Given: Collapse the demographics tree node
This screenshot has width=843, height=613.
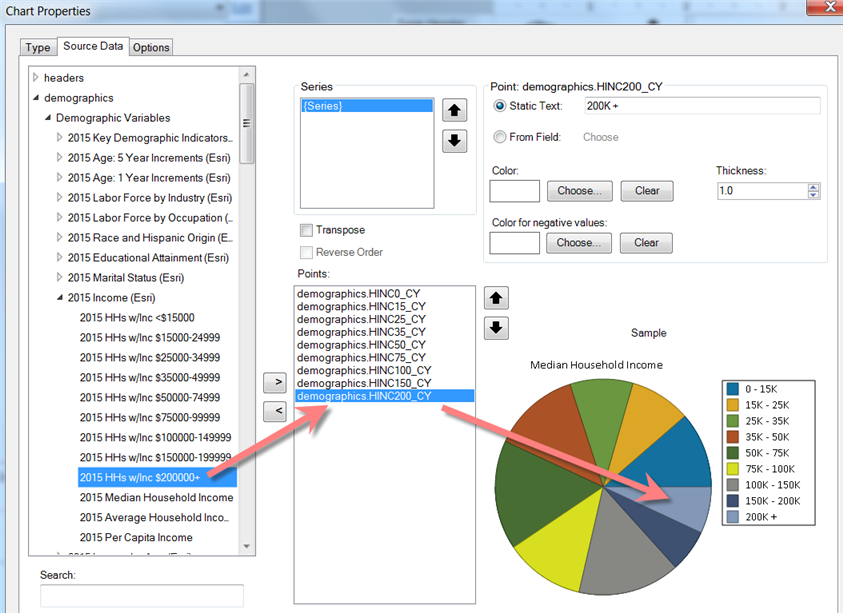Looking at the screenshot, I should [36, 98].
